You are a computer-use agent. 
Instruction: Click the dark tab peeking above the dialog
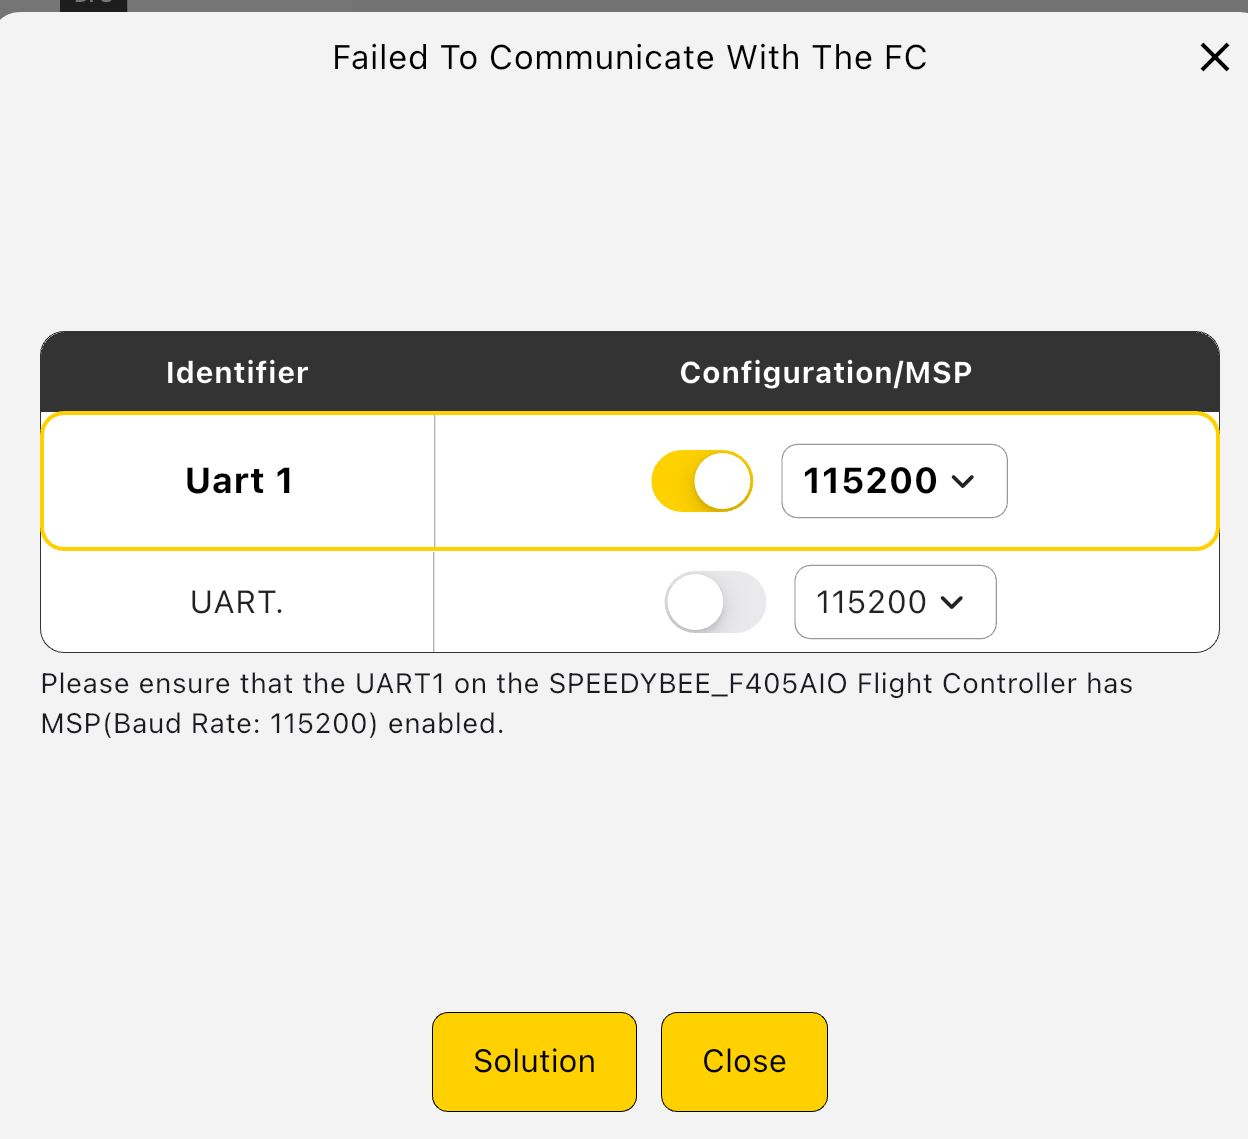point(93,5)
